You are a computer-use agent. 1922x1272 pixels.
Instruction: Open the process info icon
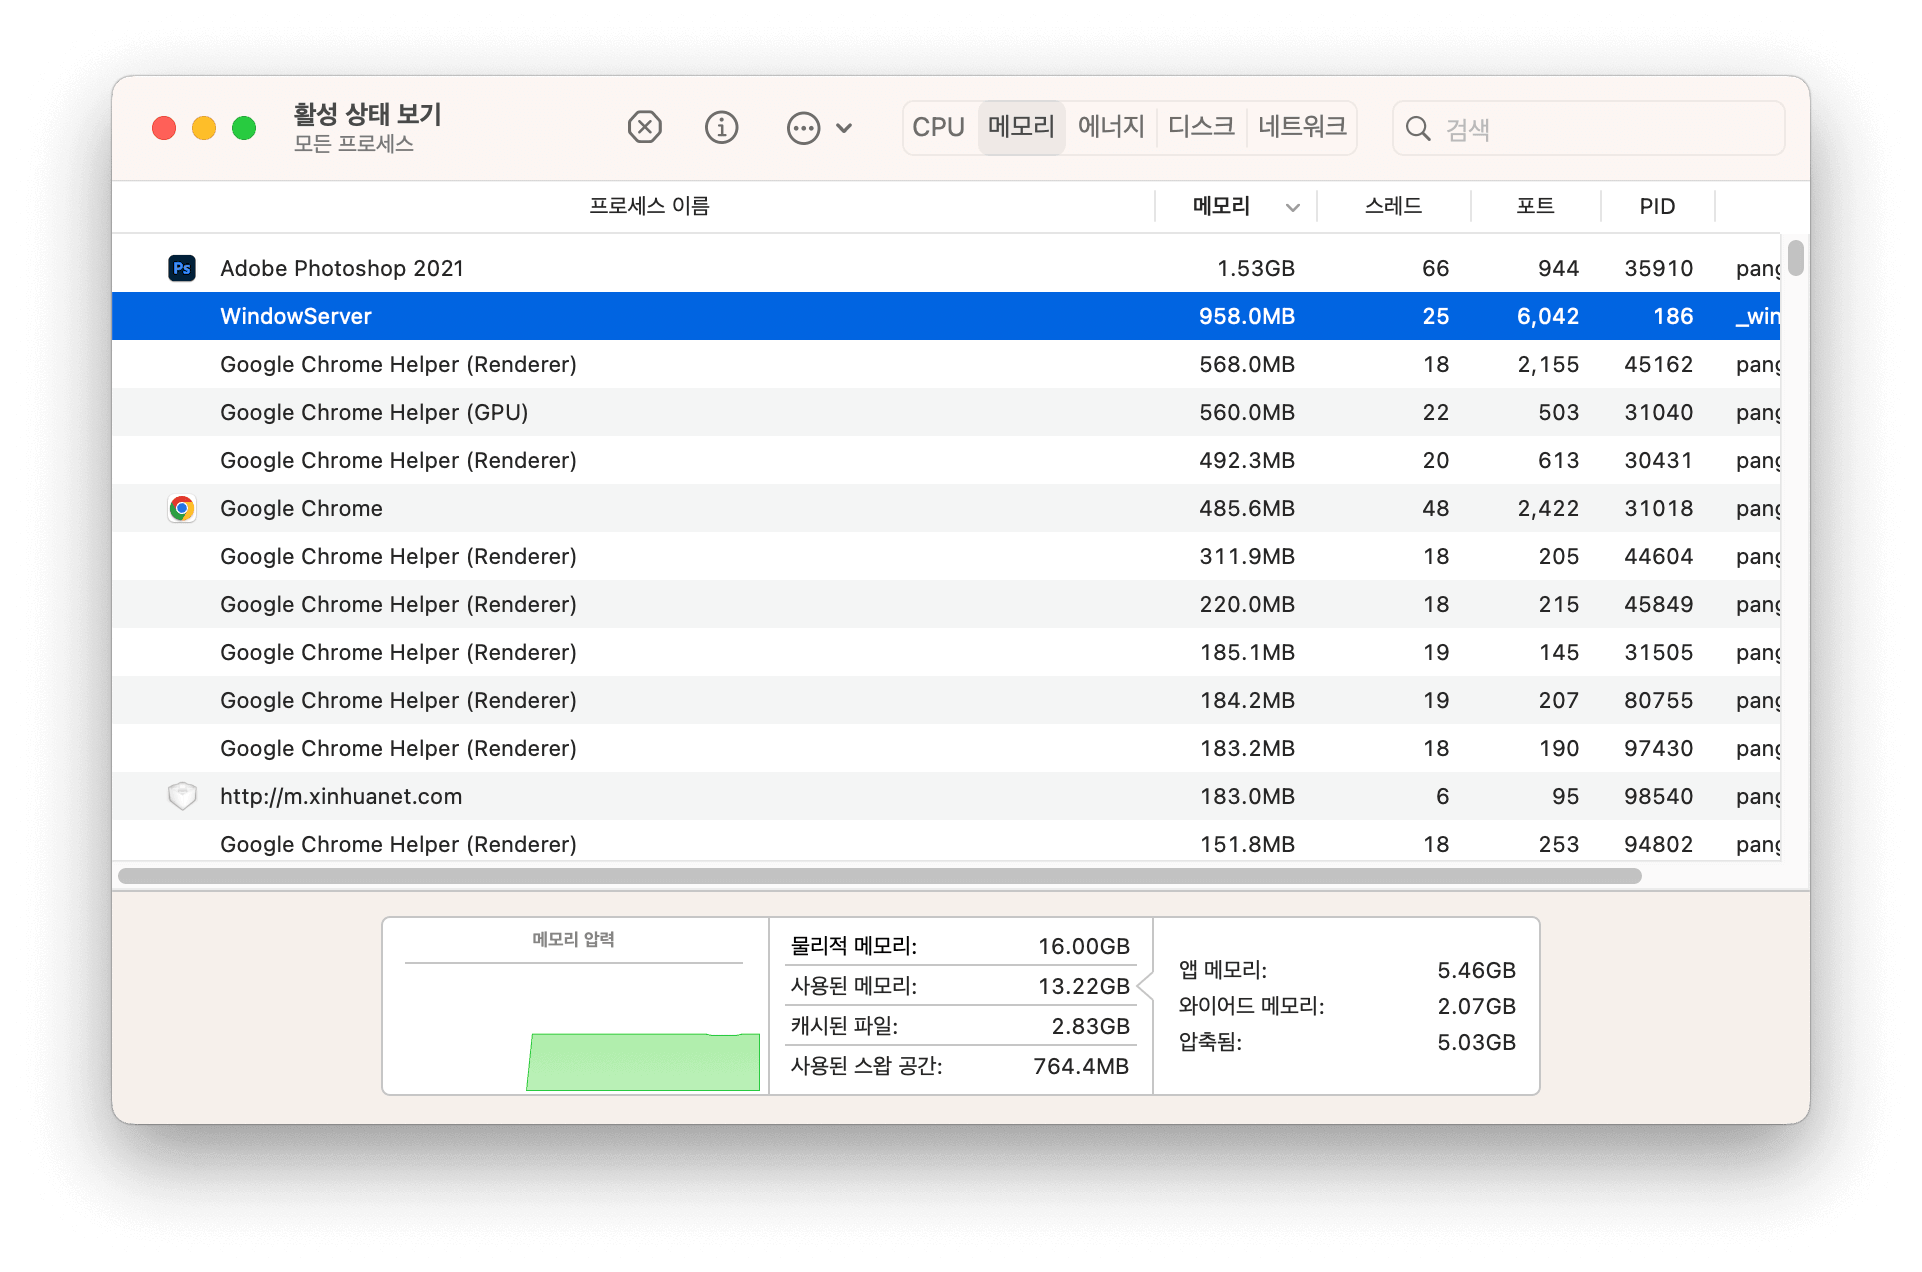click(721, 127)
